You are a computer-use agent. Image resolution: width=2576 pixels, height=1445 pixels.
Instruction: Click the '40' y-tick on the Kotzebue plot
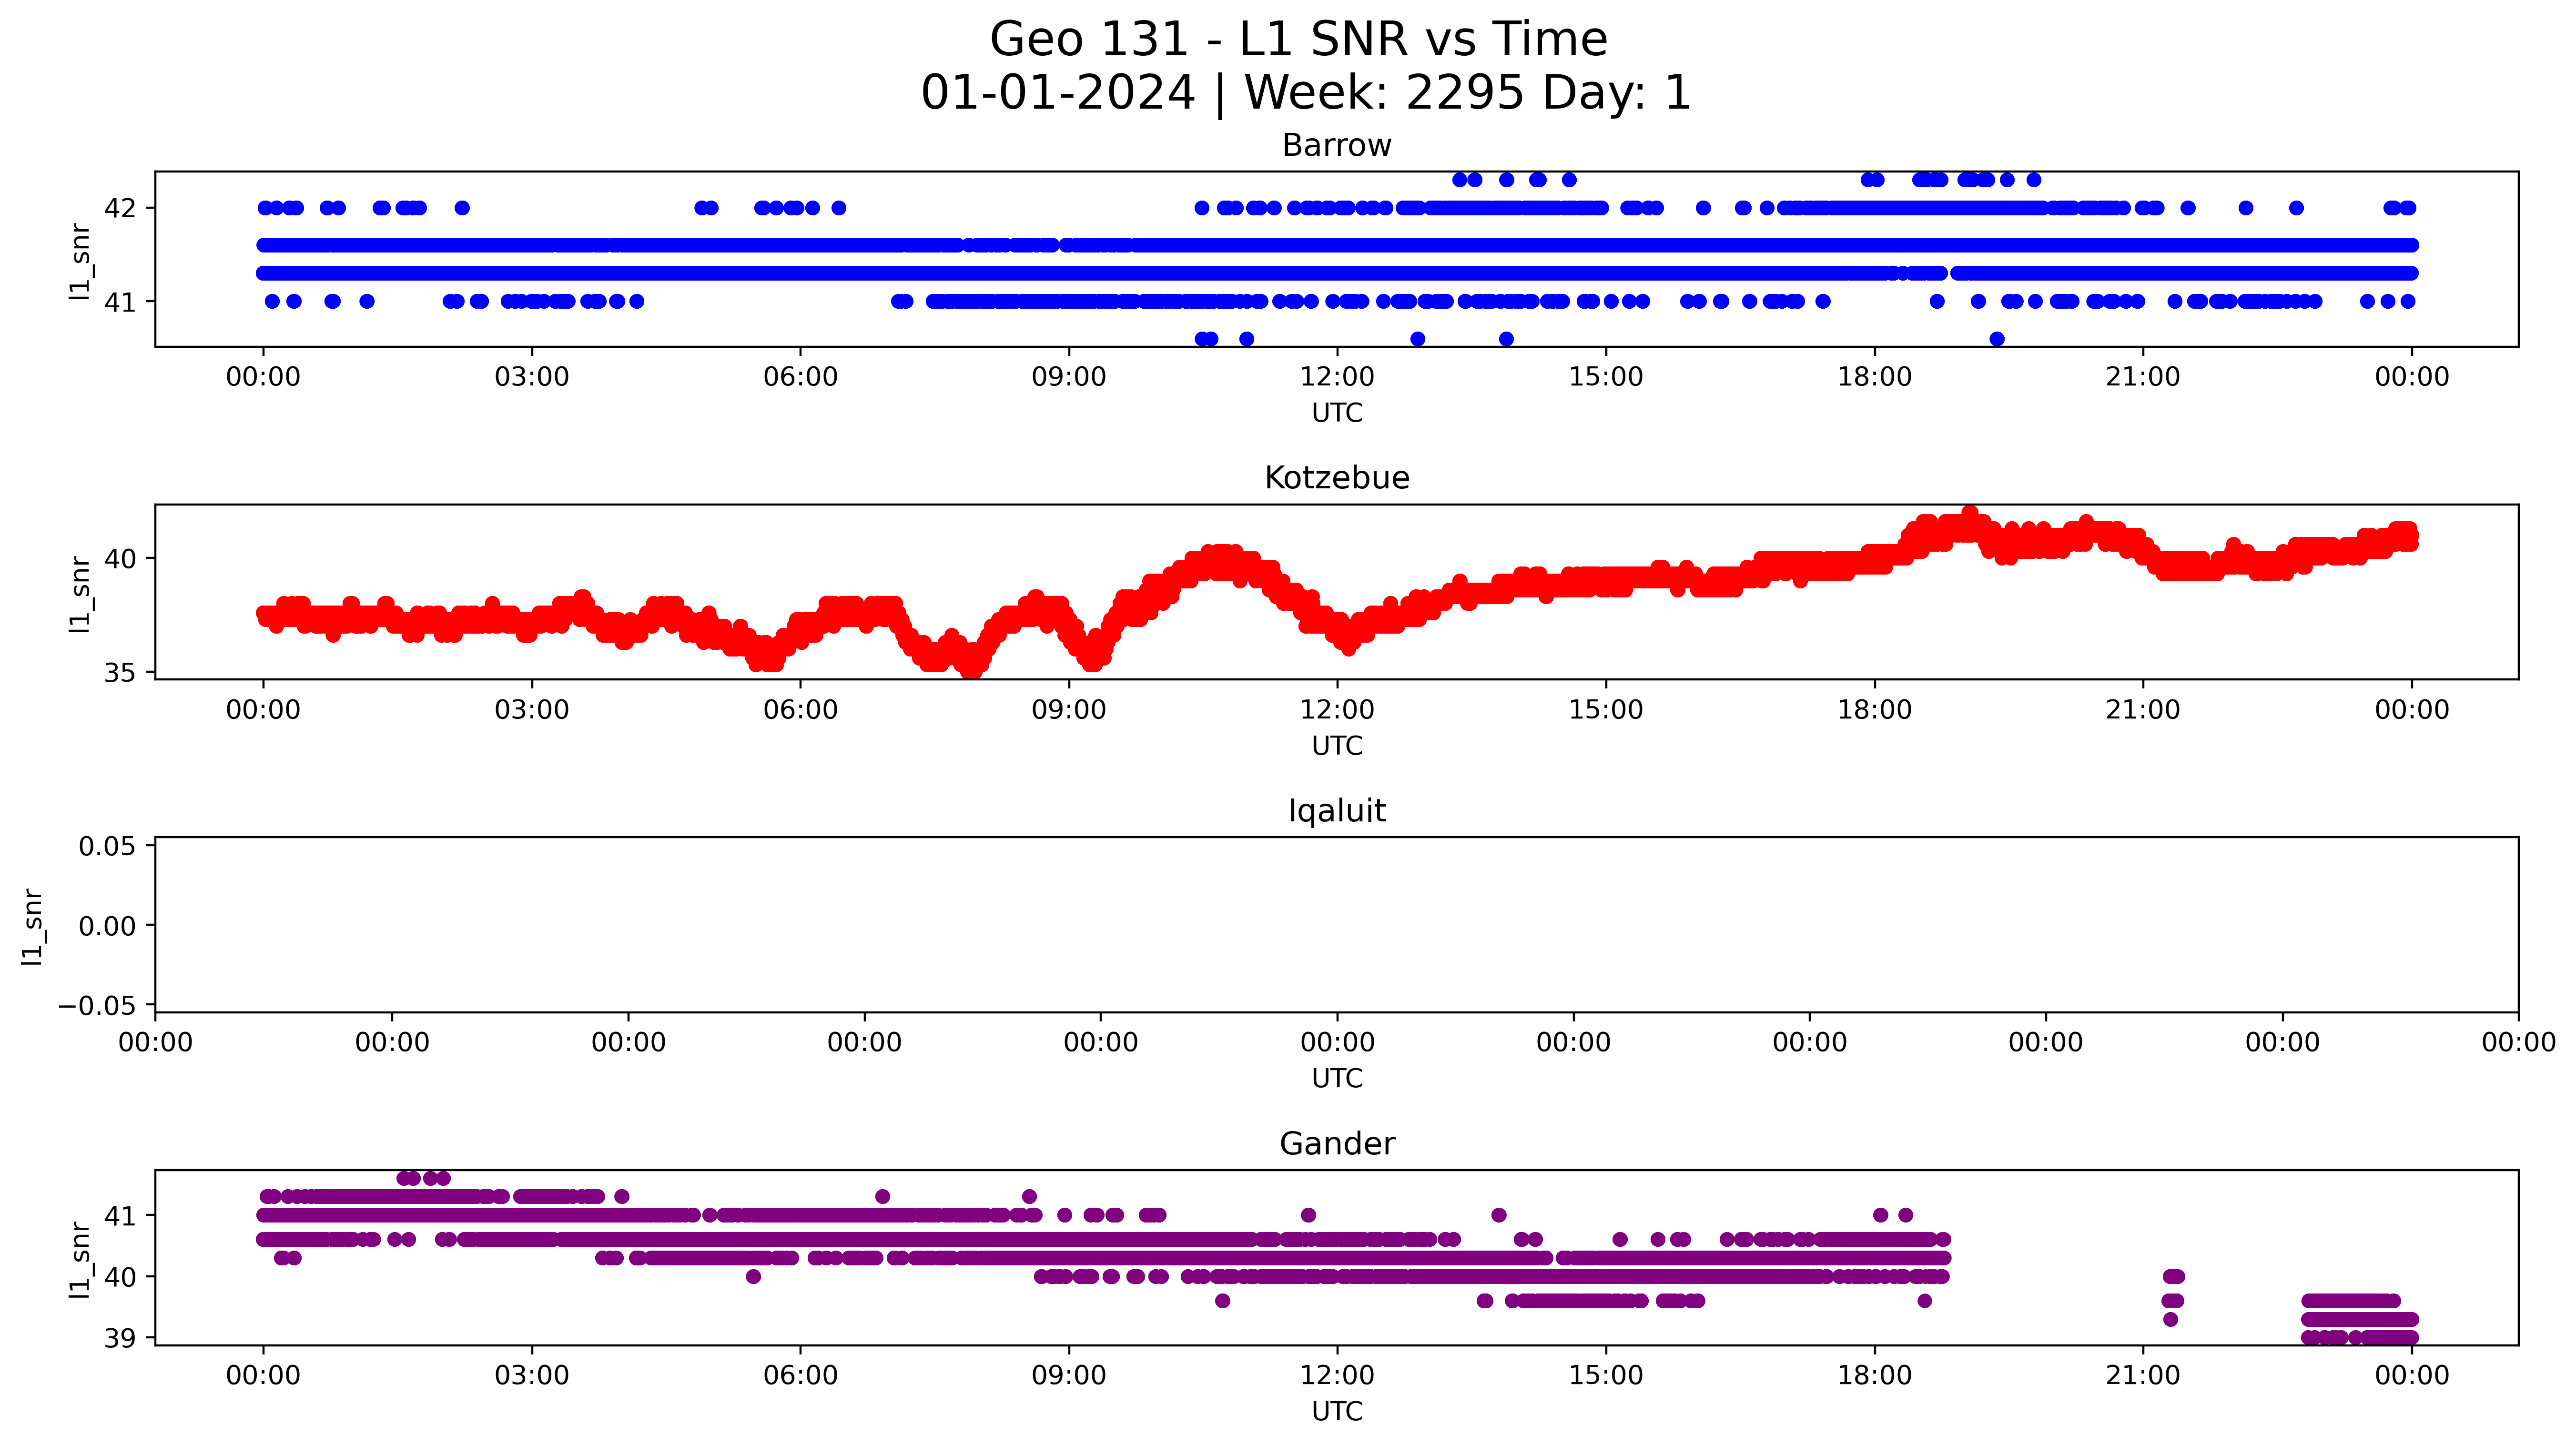pyautogui.click(x=120, y=559)
